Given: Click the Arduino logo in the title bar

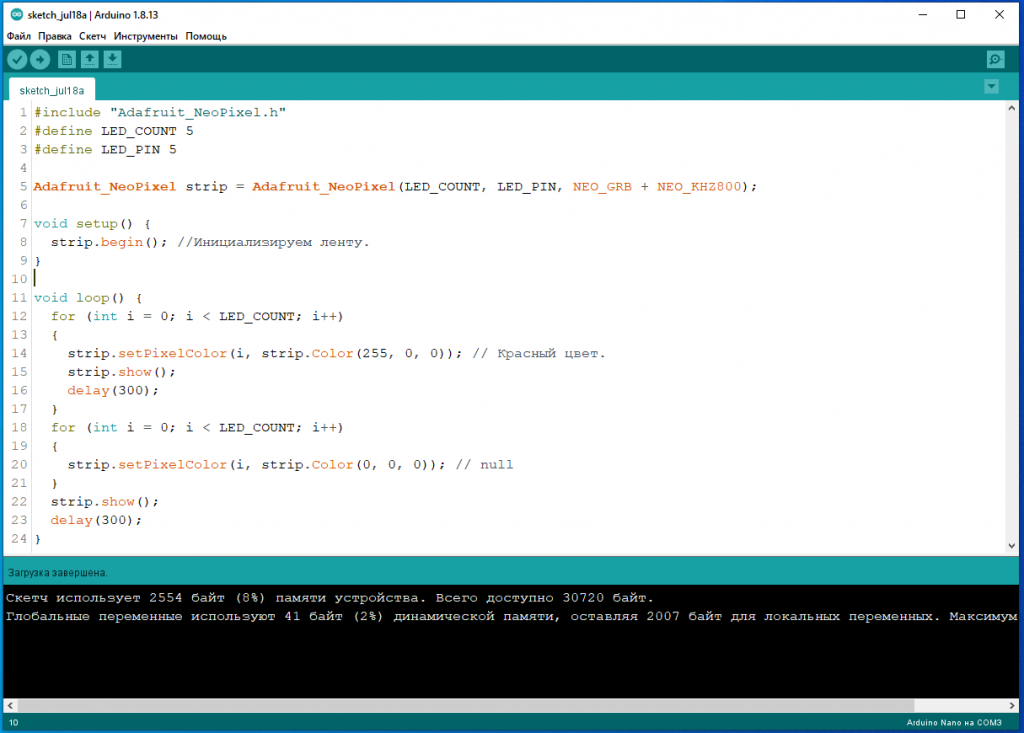Looking at the screenshot, I should coord(15,15).
